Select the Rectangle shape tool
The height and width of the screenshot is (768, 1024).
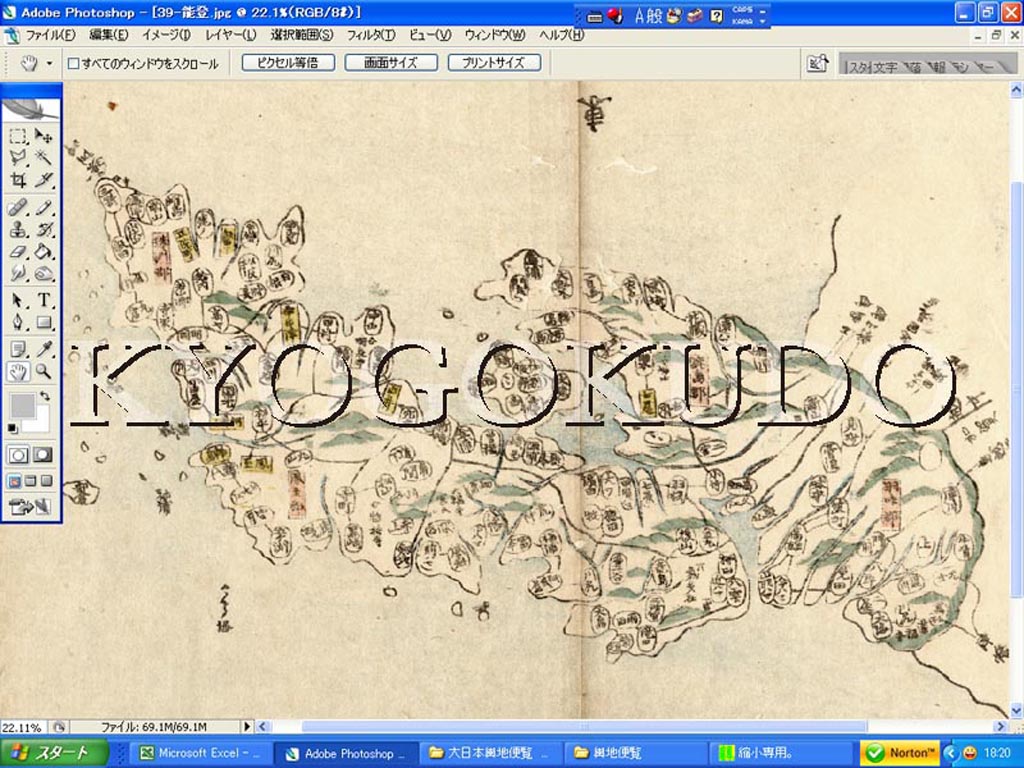tap(43, 322)
